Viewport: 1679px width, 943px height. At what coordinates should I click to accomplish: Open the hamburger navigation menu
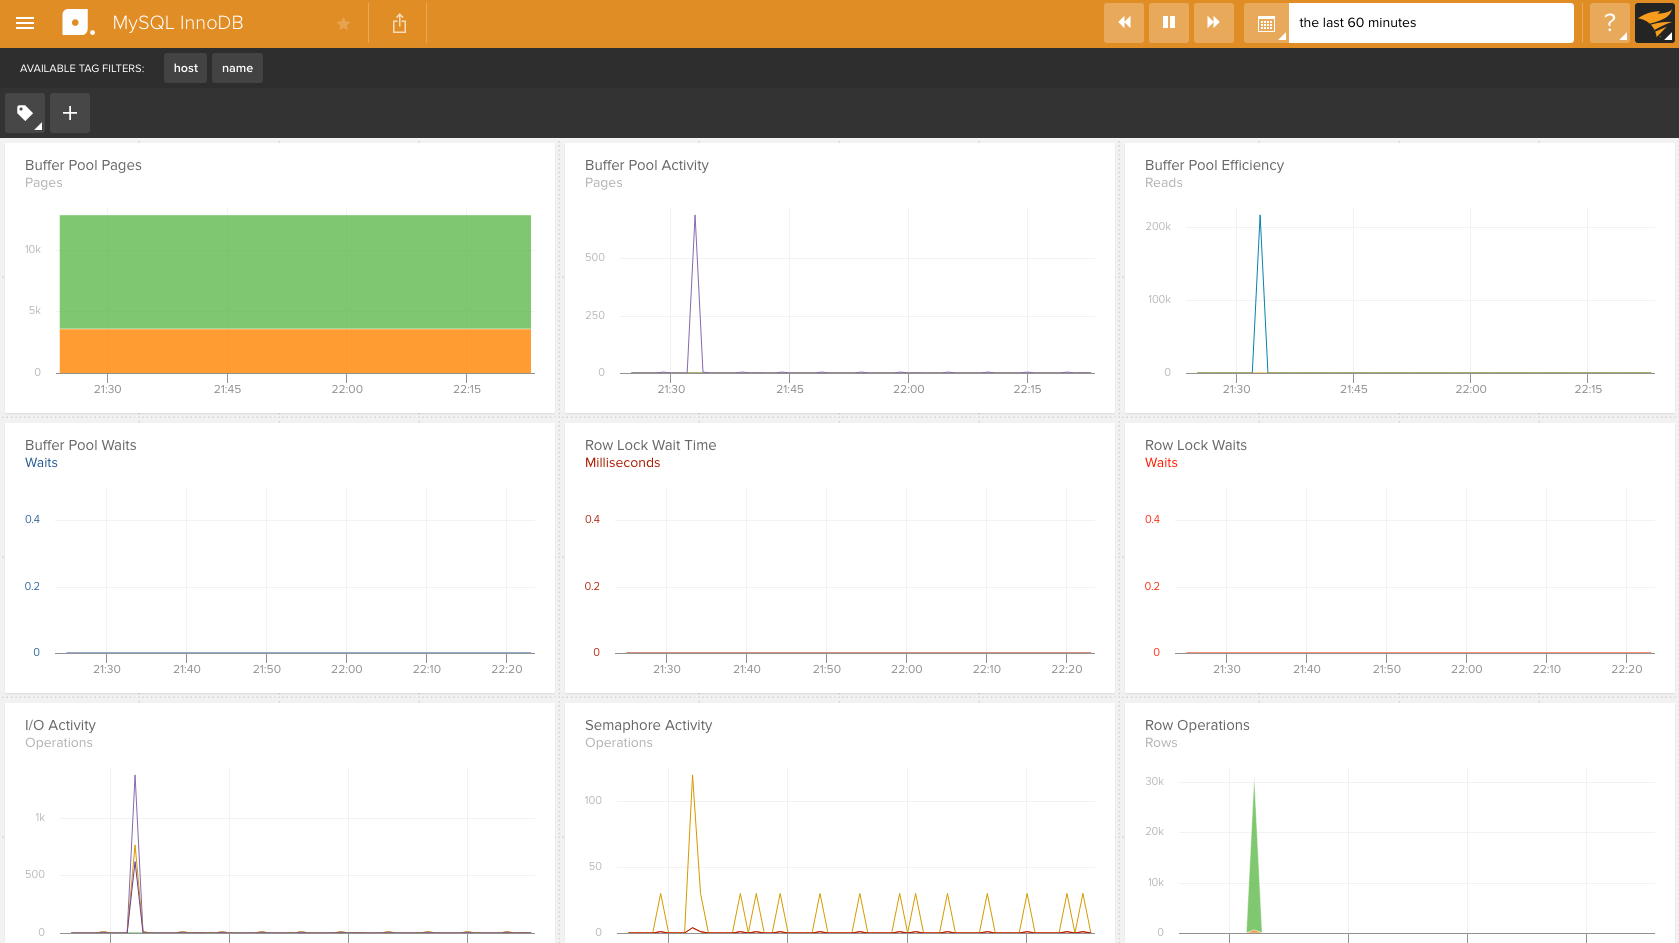pos(25,23)
